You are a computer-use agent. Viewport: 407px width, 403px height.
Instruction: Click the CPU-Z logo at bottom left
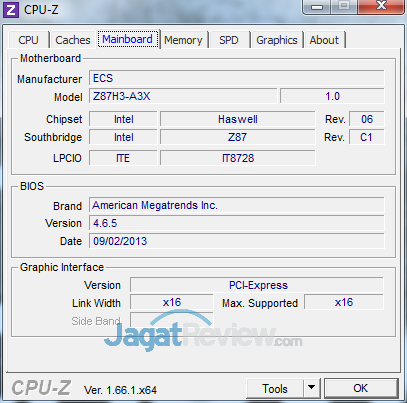[41, 388]
